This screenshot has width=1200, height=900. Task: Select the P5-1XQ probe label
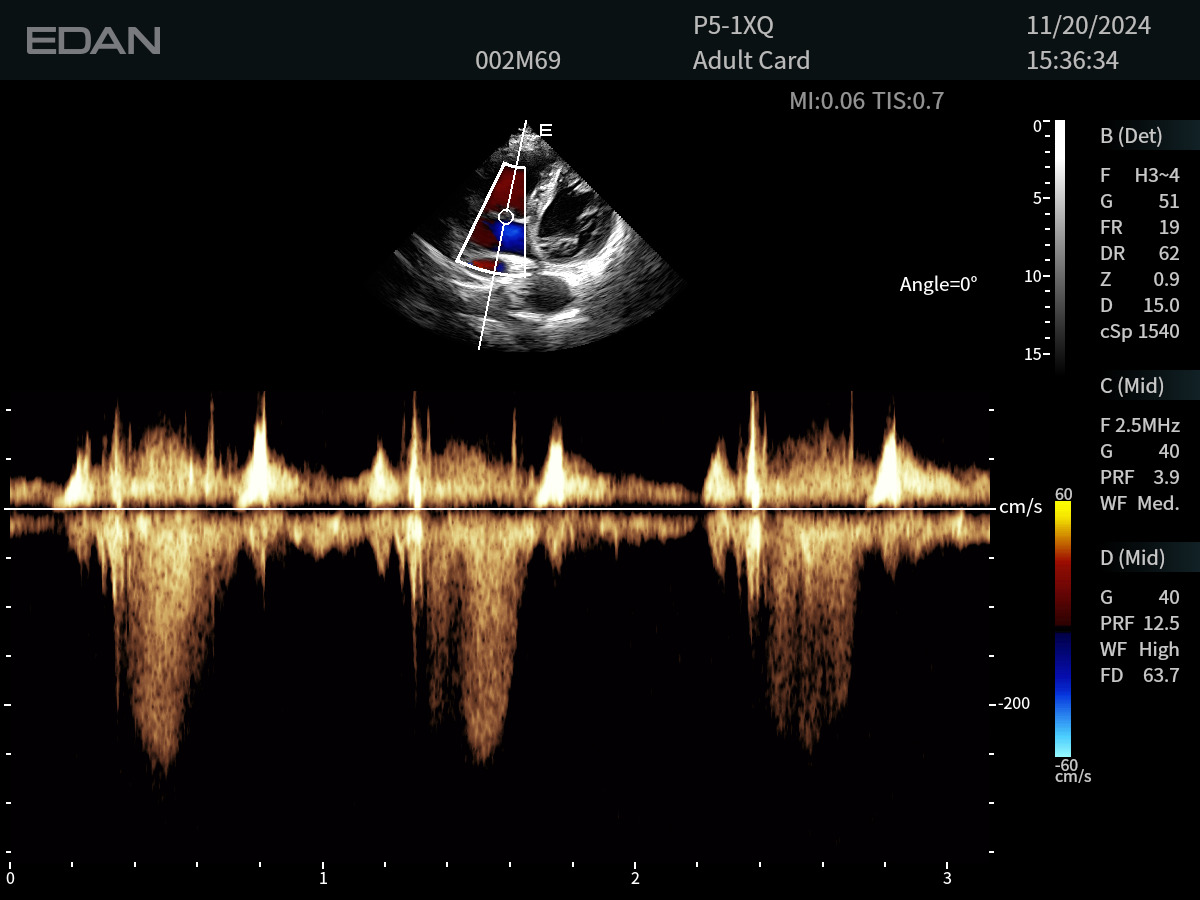click(x=733, y=26)
